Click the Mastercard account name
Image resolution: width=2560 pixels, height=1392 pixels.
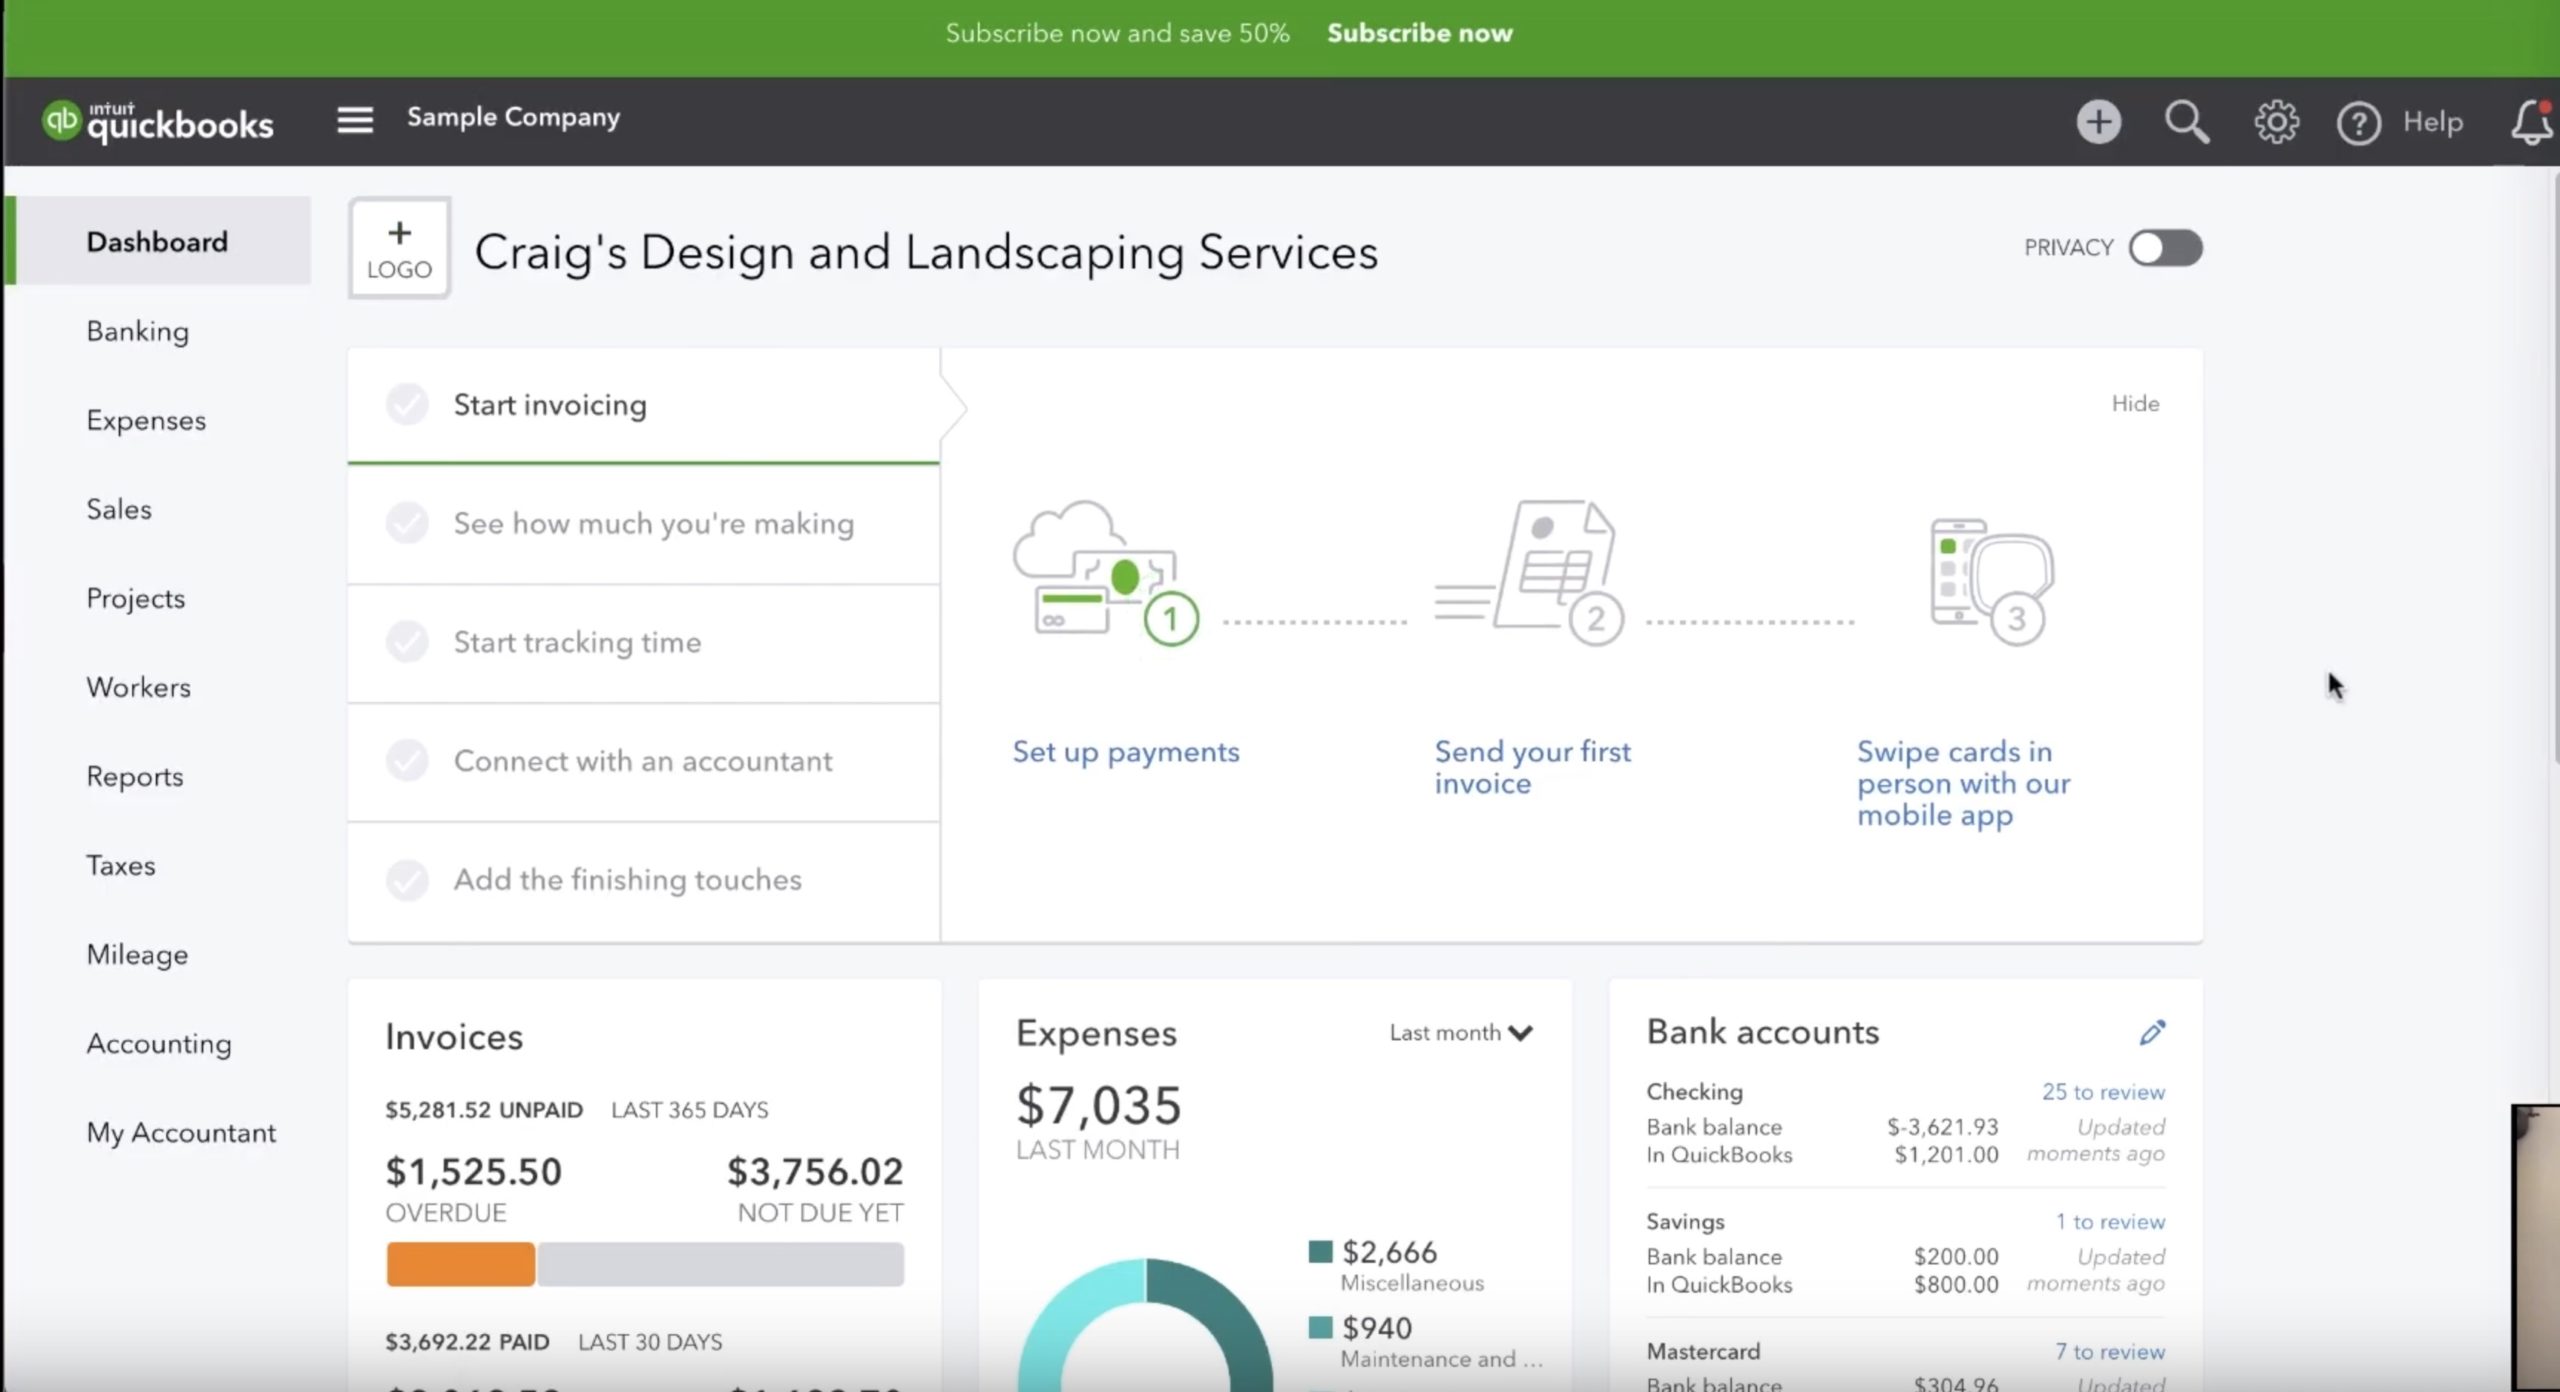[1703, 1352]
